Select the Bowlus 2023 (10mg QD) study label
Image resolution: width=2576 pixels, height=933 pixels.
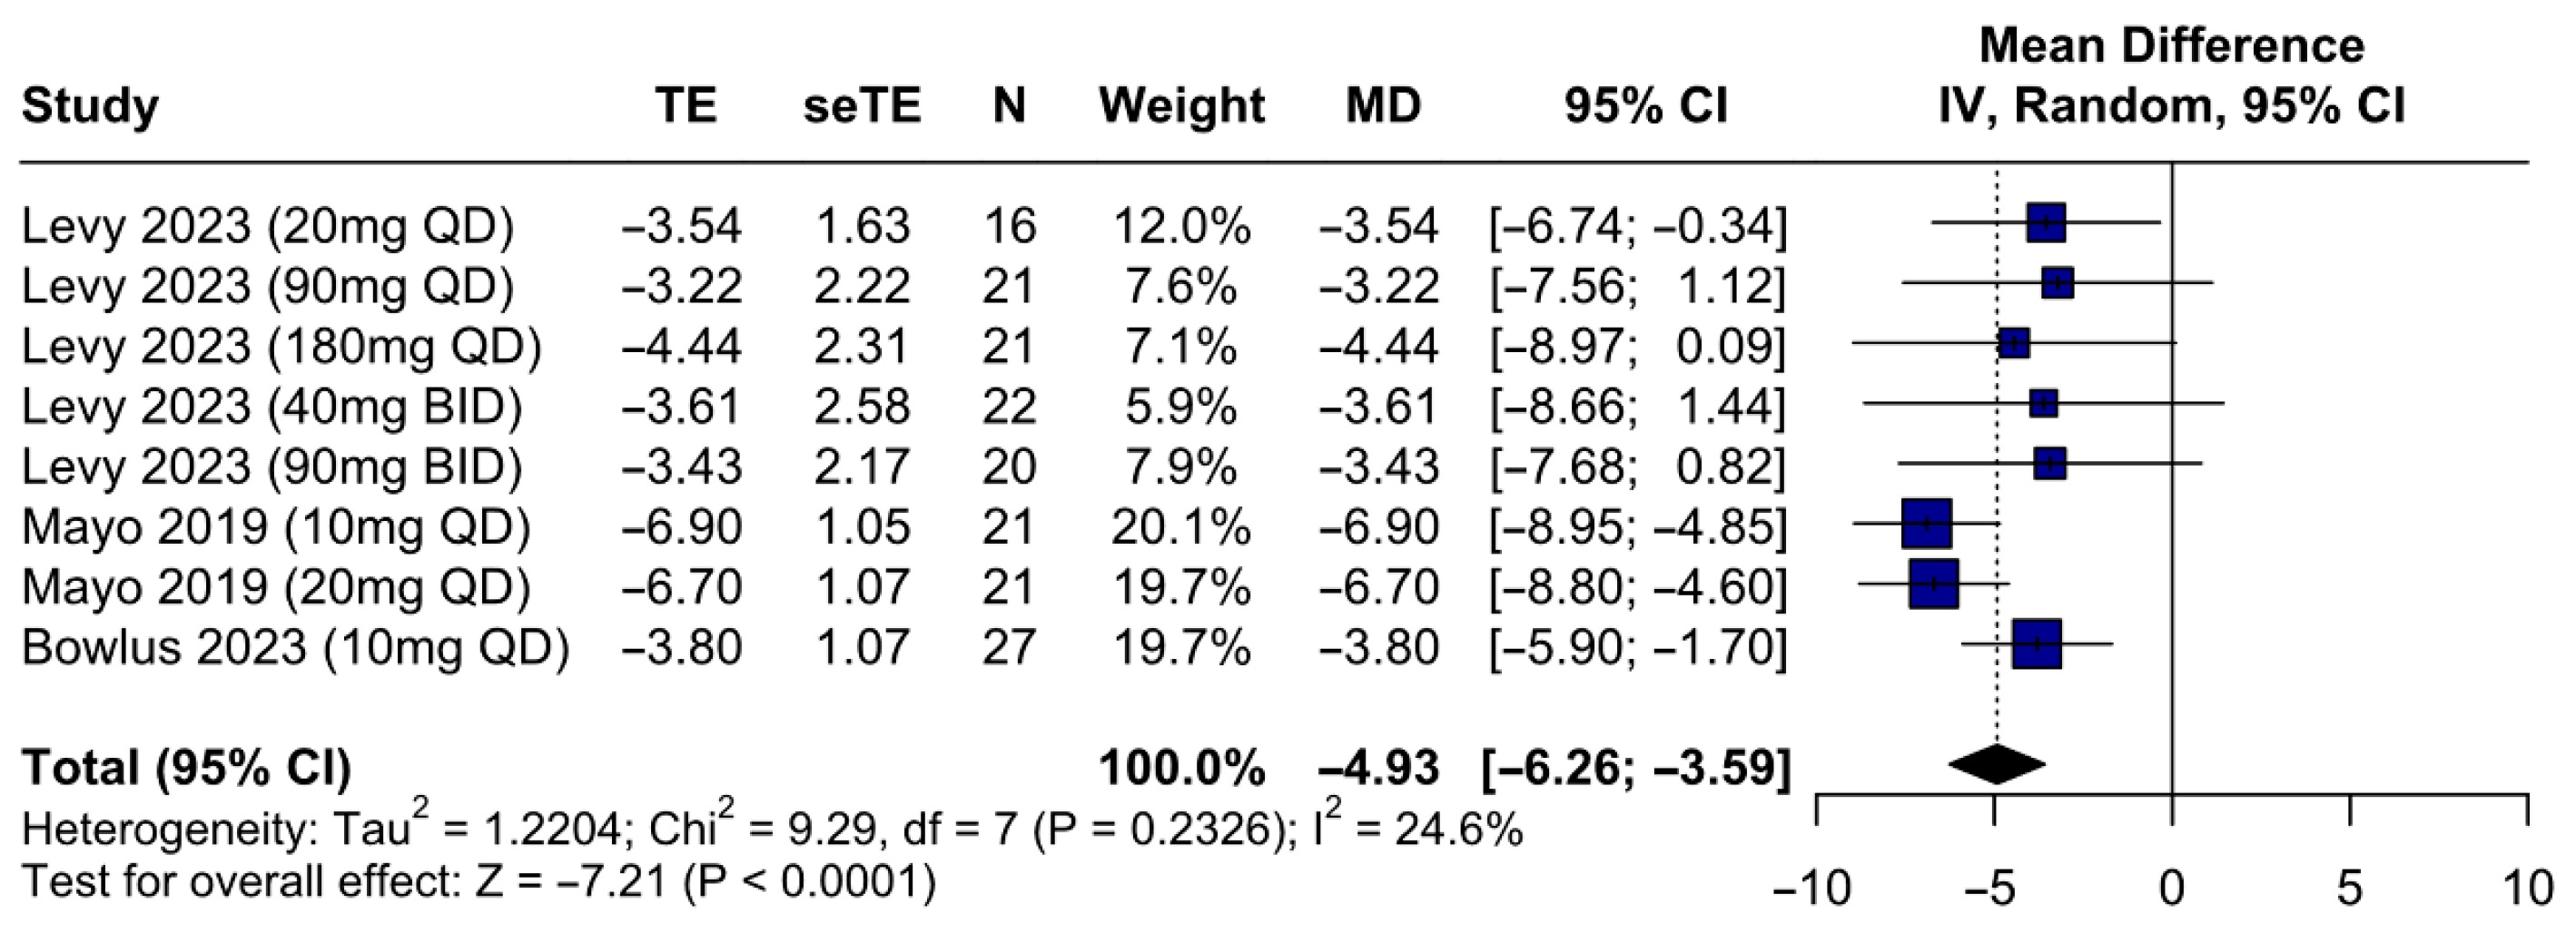(295, 647)
